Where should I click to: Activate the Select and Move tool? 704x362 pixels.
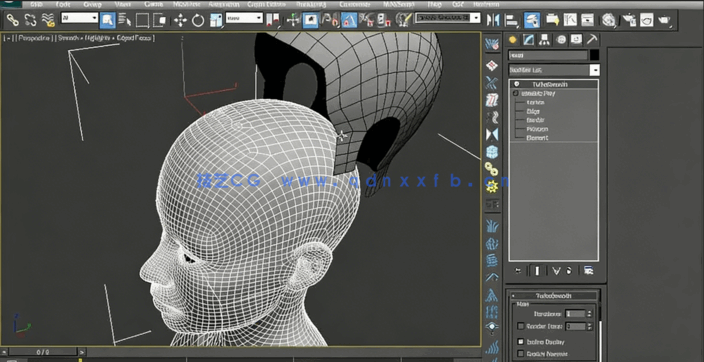pos(180,20)
